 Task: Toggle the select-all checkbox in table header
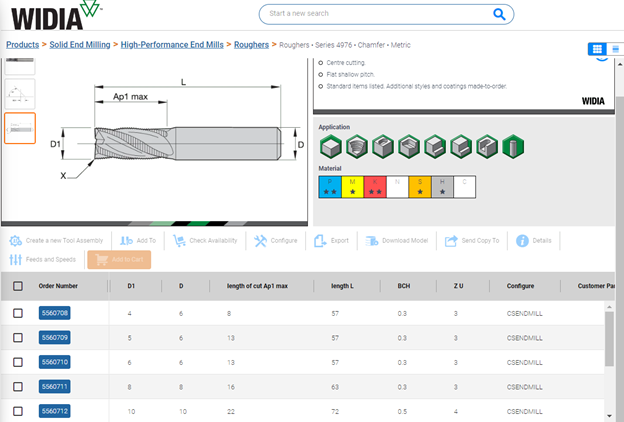pyautogui.click(x=18, y=286)
